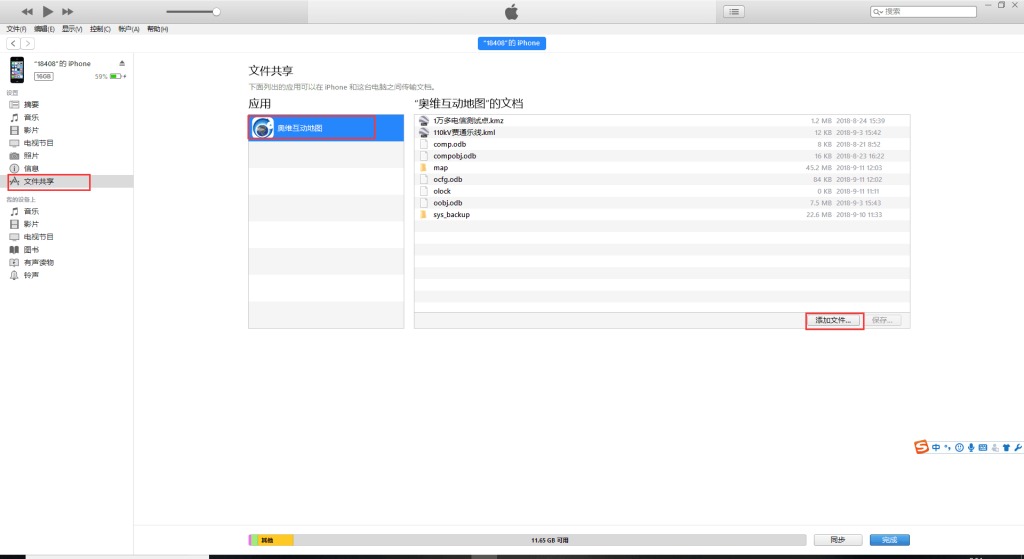
Task: Select 文件共享 in the settings sidebar
Action: click(40, 182)
